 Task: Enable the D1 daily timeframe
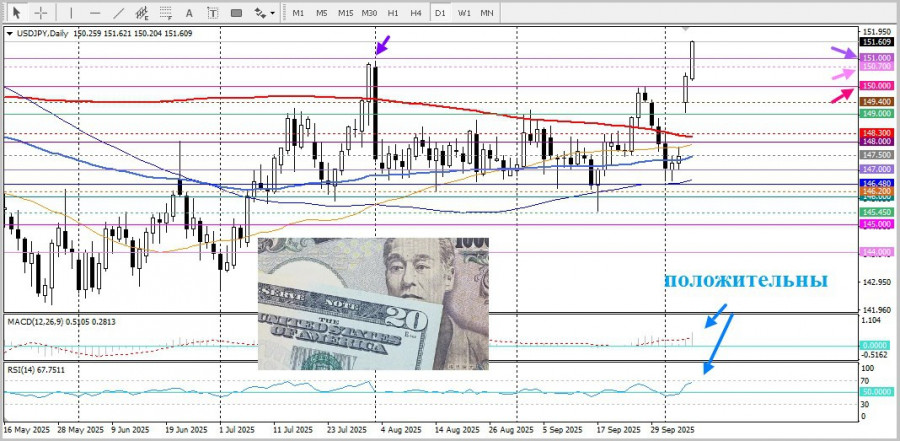point(440,13)
